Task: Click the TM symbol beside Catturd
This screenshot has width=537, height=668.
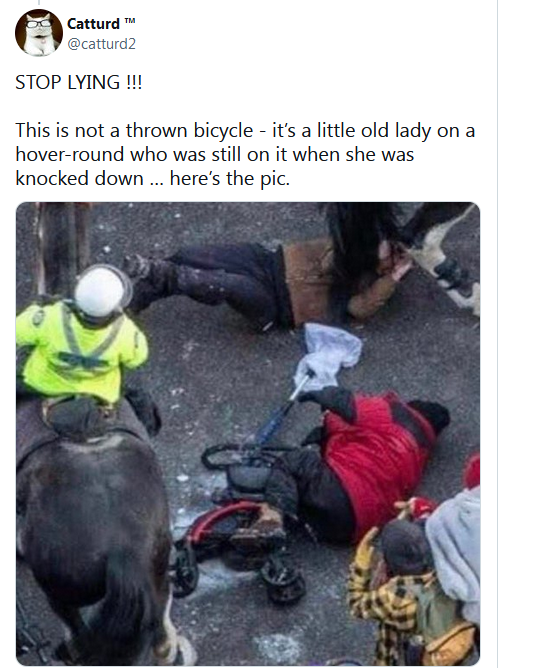Action: coord(130,20)
